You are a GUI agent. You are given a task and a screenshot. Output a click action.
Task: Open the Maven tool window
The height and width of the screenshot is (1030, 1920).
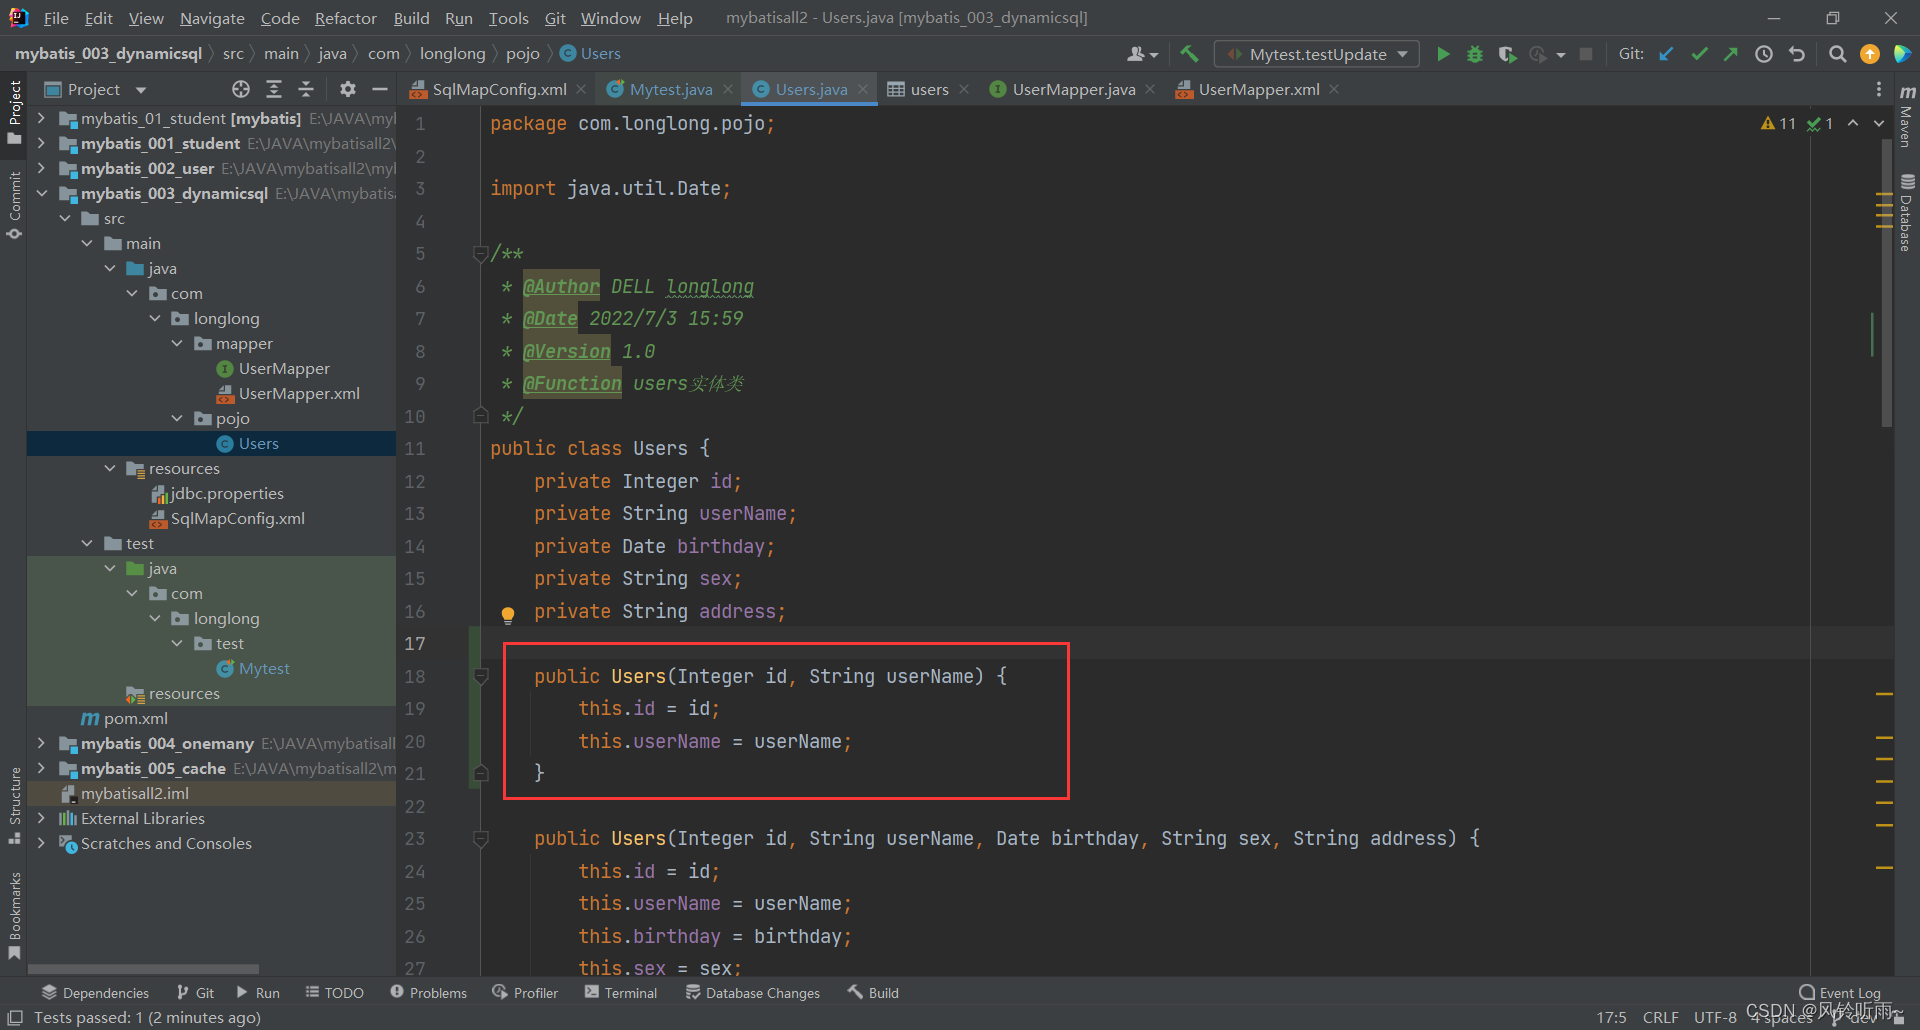1907,117
